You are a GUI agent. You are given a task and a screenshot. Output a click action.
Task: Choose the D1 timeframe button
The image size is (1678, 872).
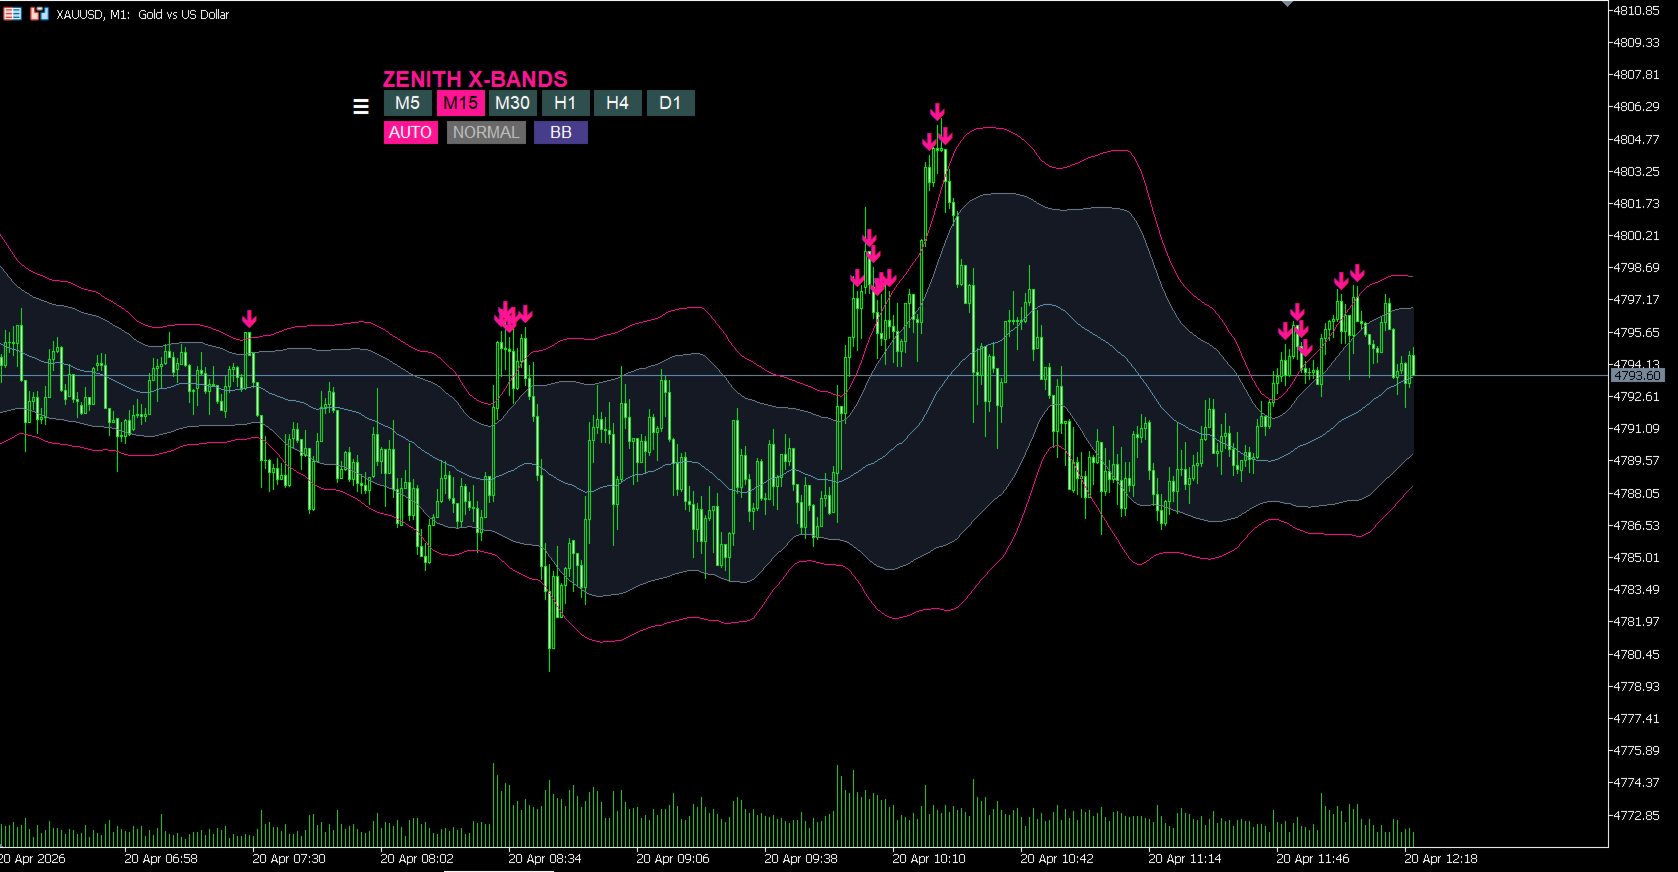pyautogui.click(x=670, y=103)
